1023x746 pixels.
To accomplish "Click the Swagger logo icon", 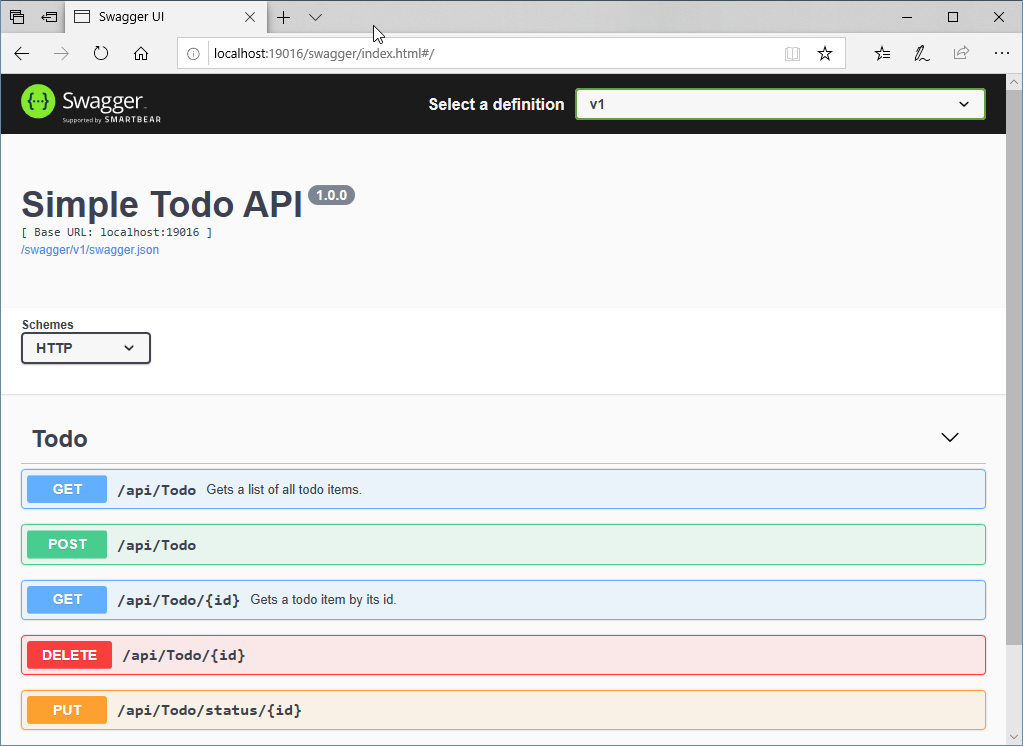I will (x=38, y=103).
